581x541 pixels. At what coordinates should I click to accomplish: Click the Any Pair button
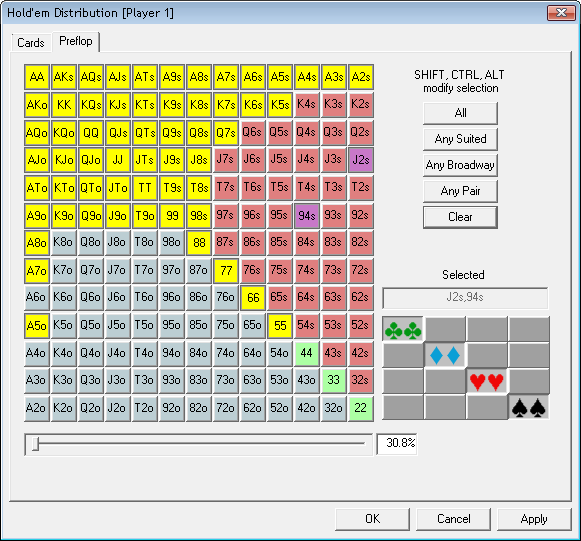coord(460,191)
